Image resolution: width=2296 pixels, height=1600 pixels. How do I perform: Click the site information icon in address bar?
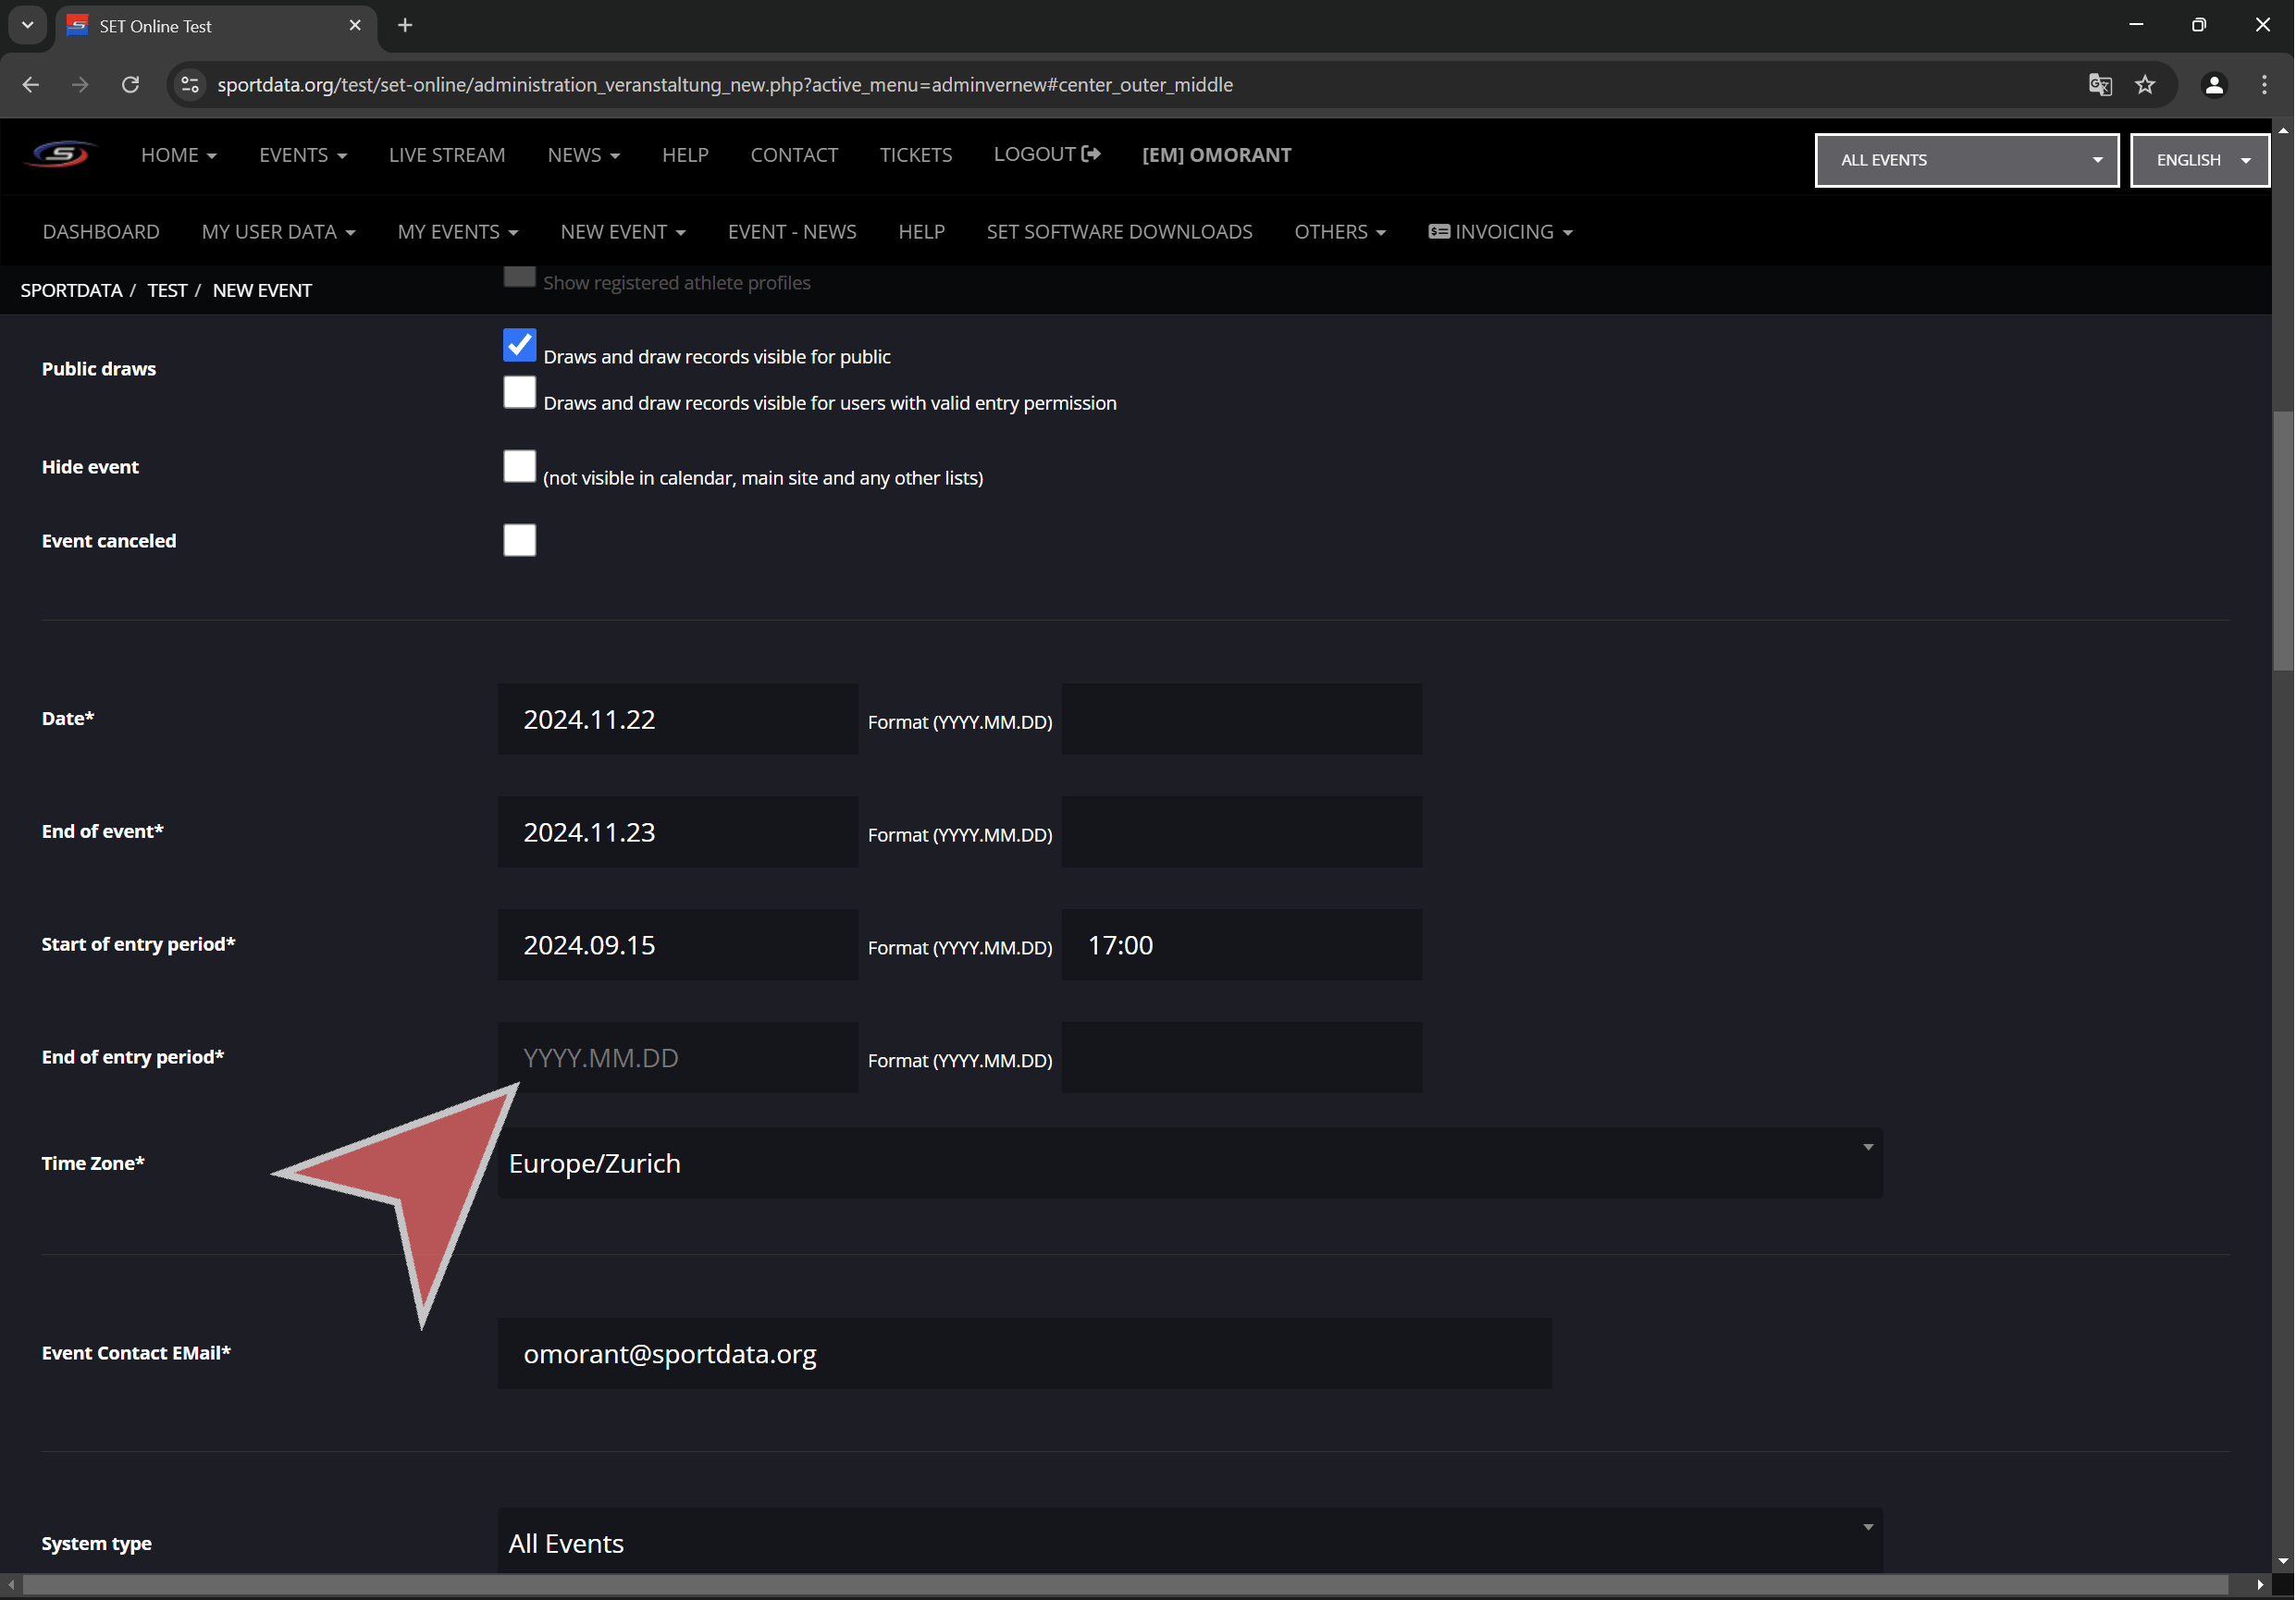(x=190, y=85)
